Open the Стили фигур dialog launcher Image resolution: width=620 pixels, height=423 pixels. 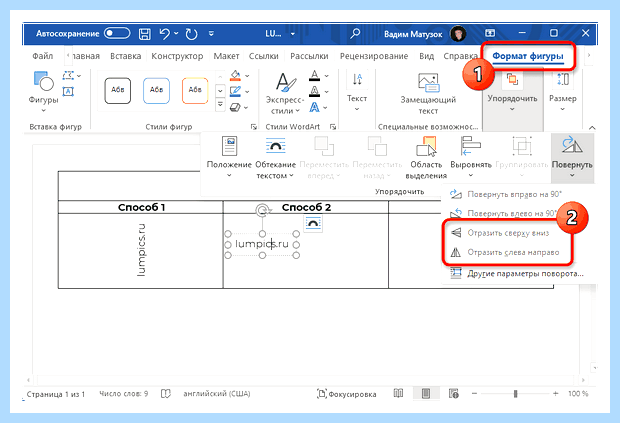pos(253,127)
